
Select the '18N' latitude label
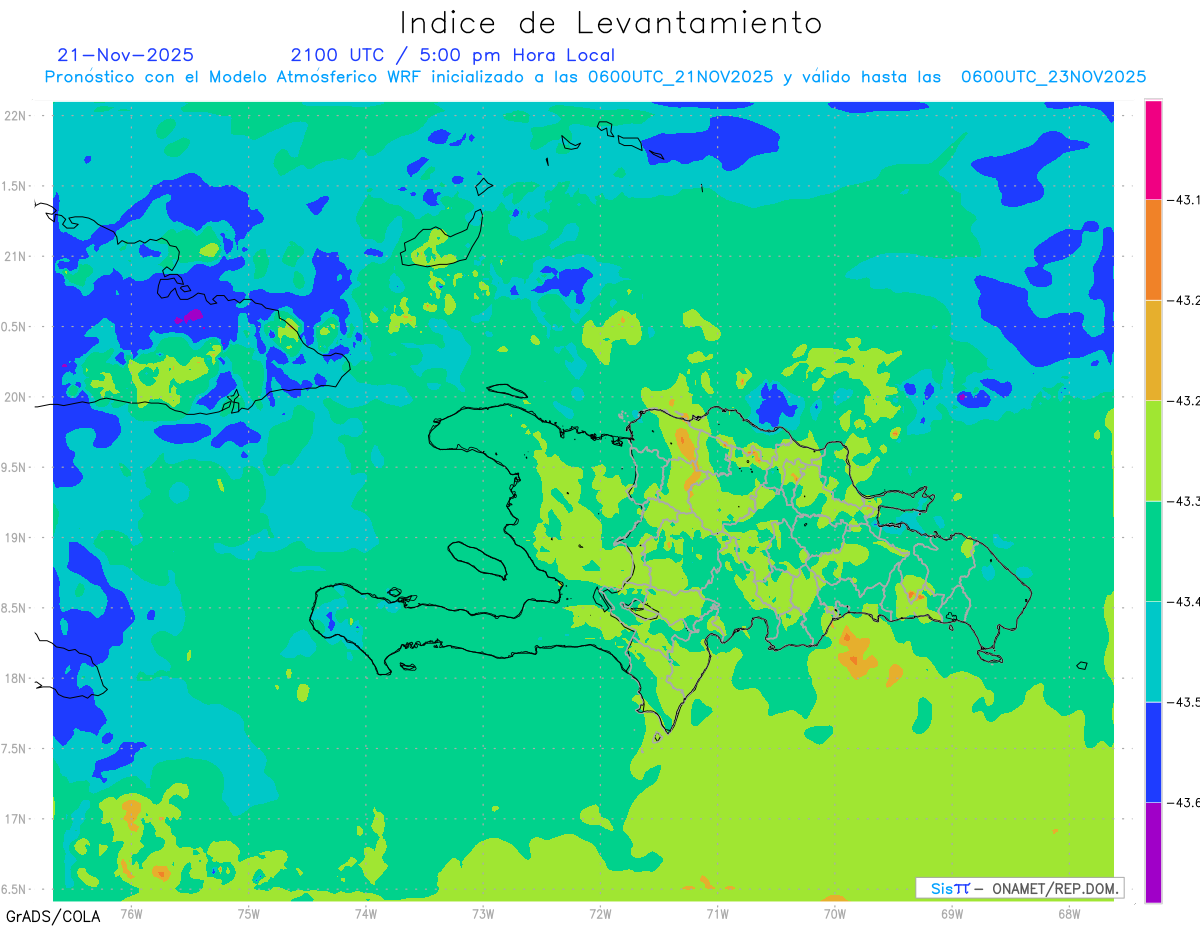16,679
